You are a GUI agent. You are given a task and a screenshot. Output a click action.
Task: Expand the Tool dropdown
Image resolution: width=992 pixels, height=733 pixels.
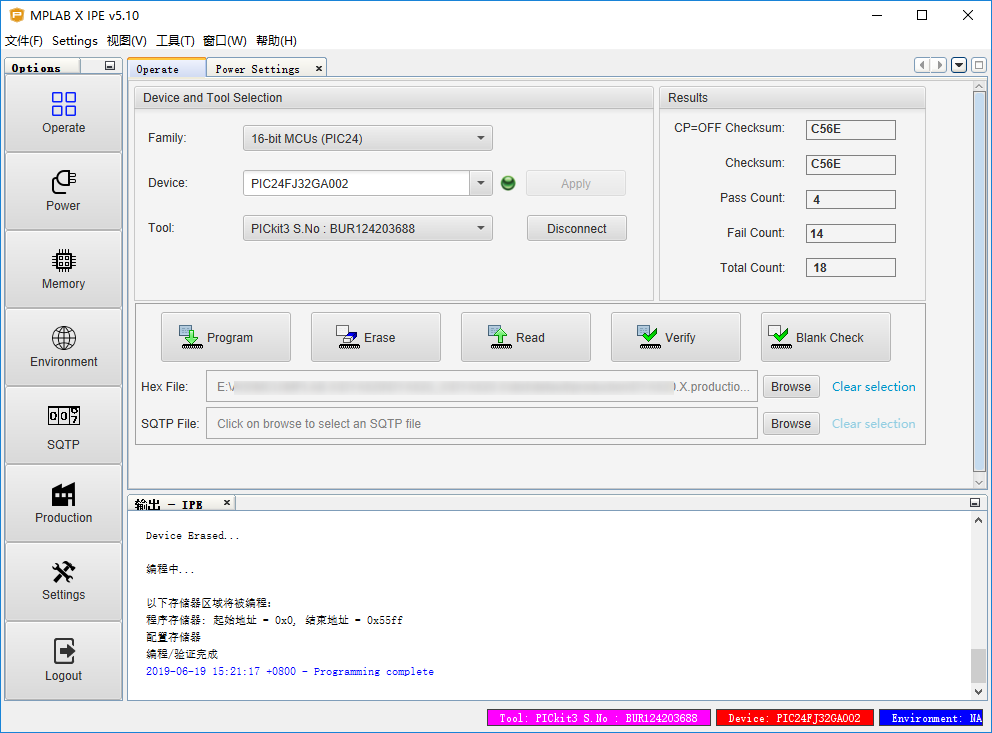pos(481,228)
